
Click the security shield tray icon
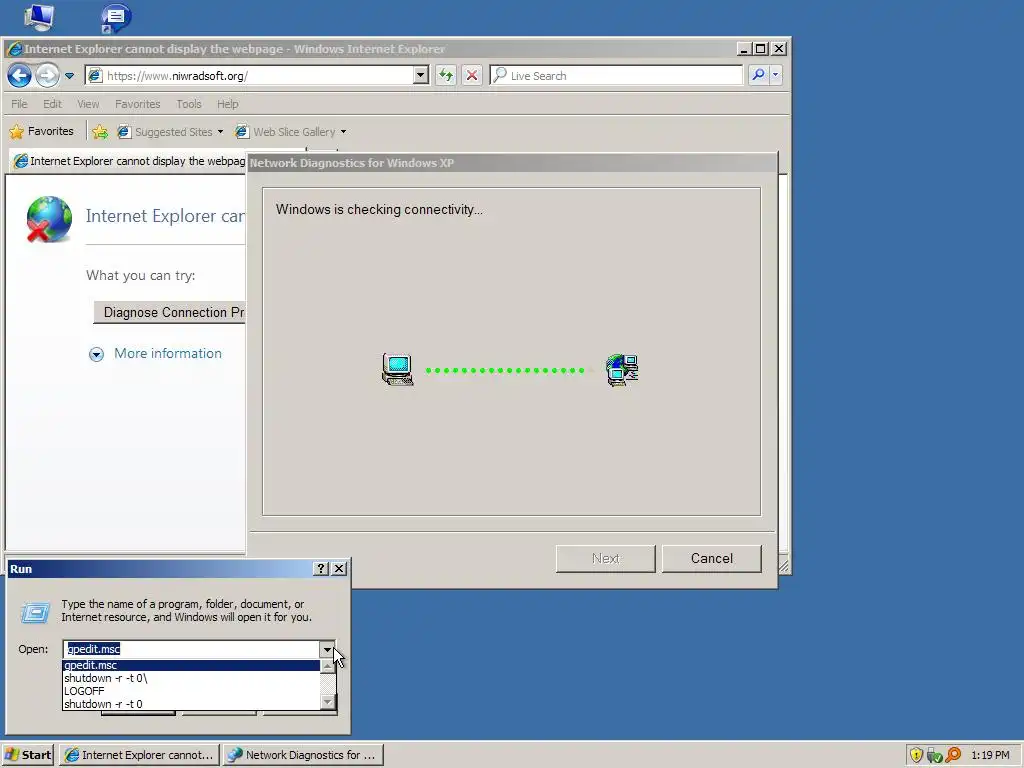(916, 755)
